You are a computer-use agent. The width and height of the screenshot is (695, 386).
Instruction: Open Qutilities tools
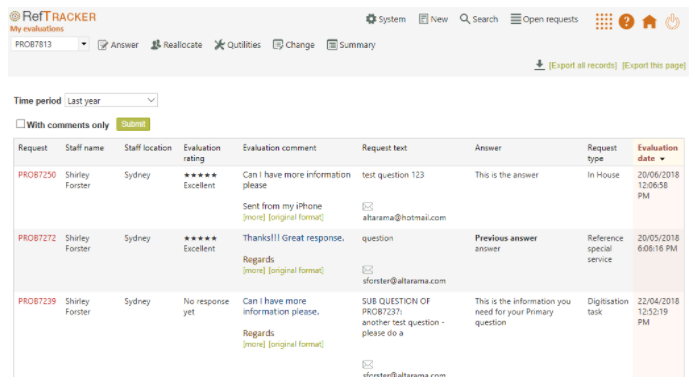pyautogui.click(x=238, y=45)
